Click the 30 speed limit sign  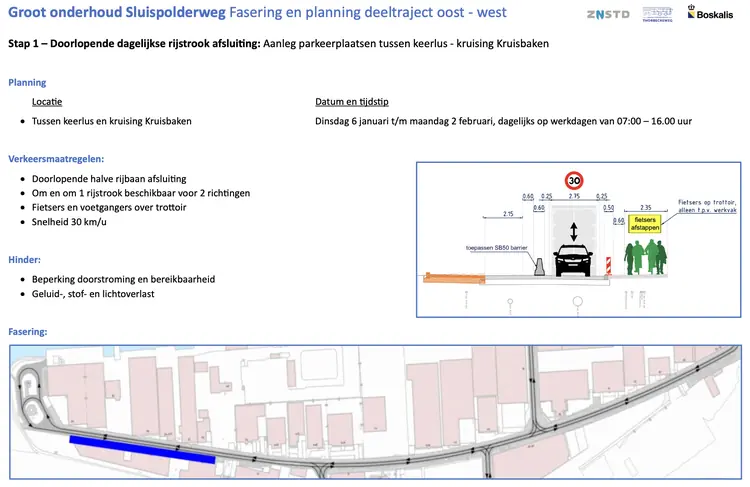(574, 181)
